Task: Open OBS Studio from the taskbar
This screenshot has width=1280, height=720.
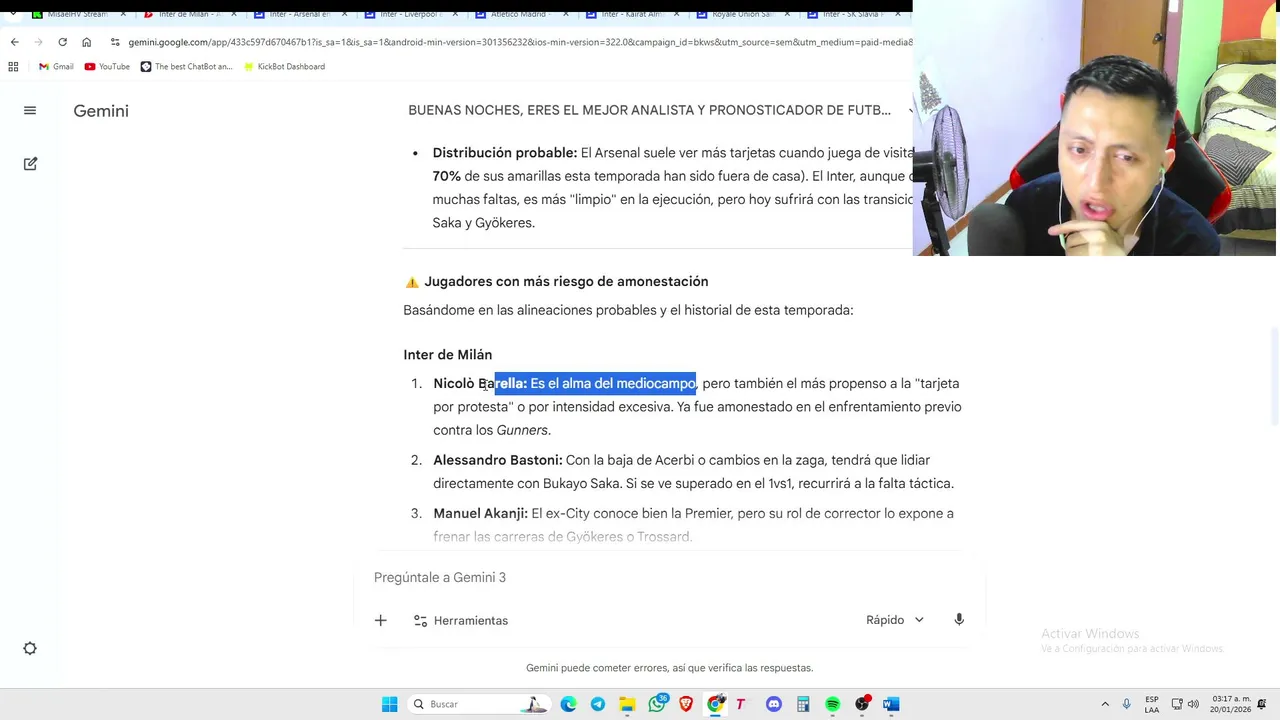Action: click(x=862, y=704)
